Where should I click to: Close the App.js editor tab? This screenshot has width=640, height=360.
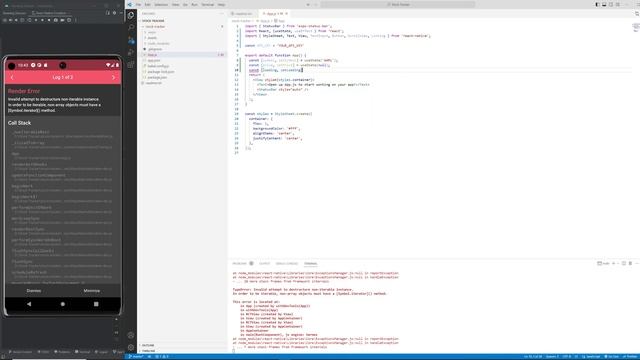point(287,13)
